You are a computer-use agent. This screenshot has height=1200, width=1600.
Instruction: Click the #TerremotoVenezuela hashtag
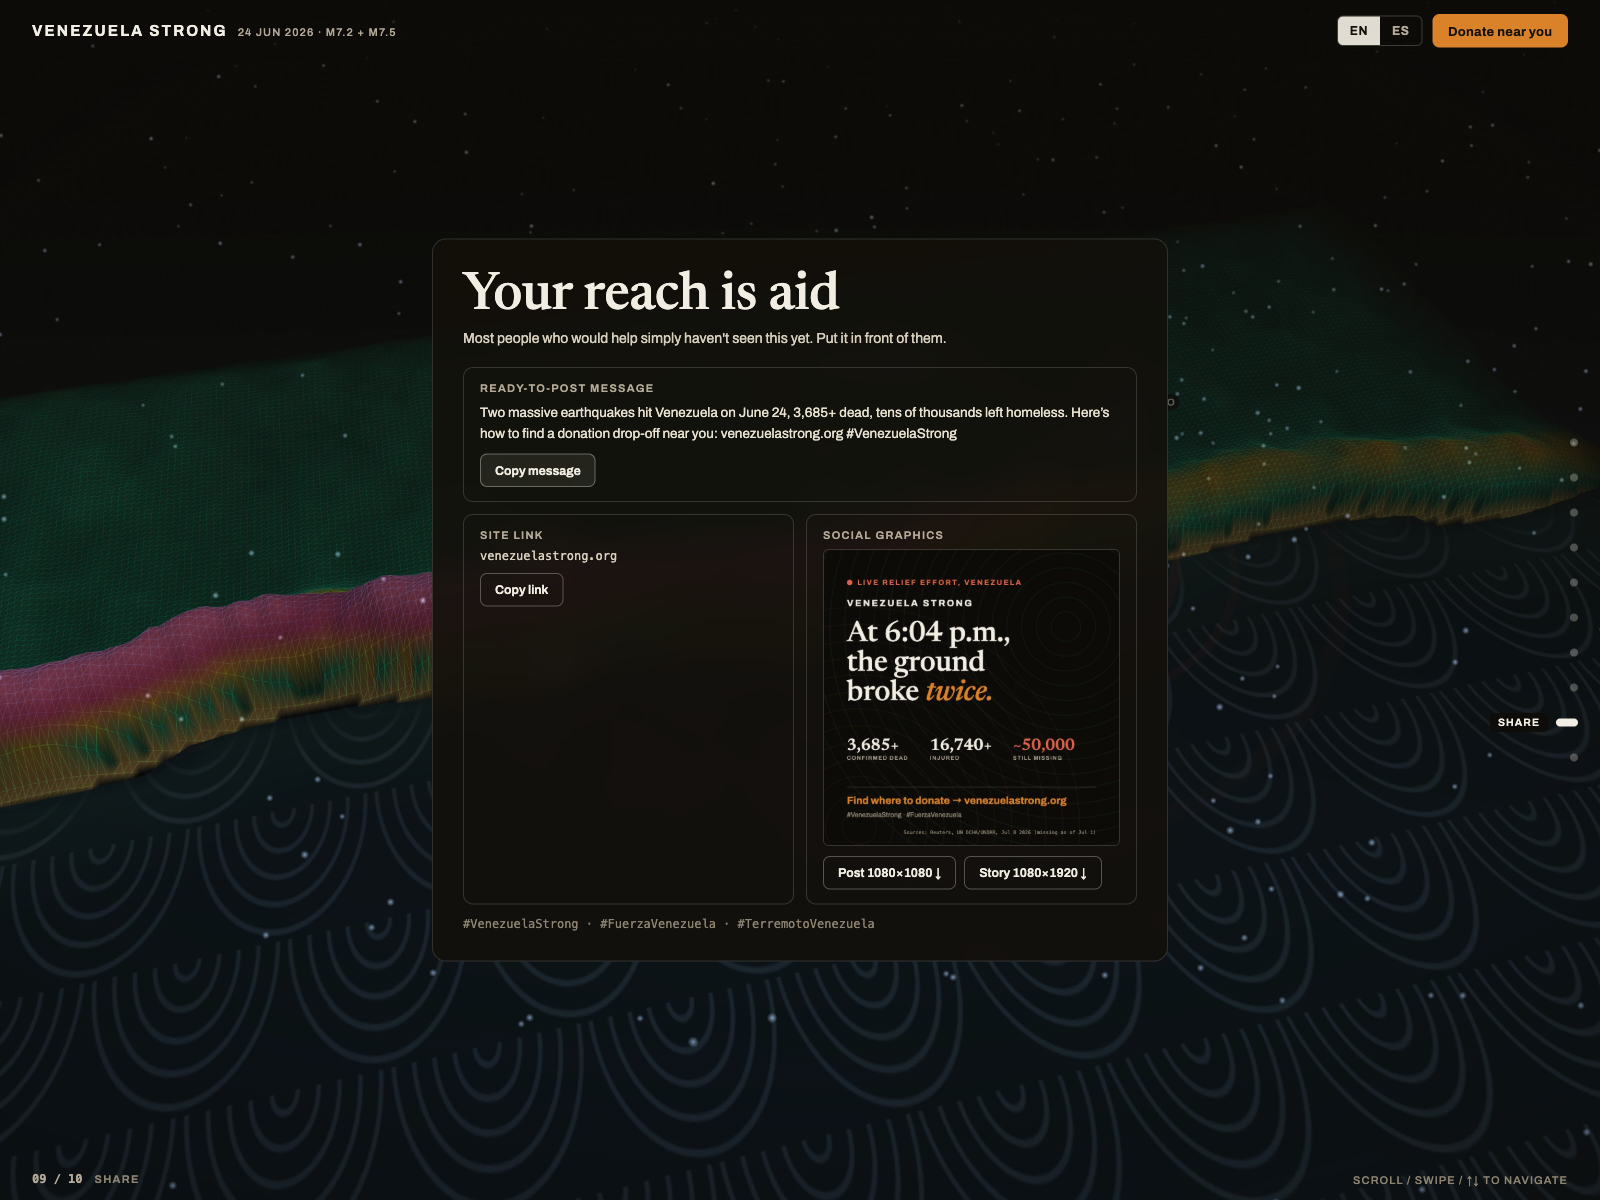coord(805,924)
